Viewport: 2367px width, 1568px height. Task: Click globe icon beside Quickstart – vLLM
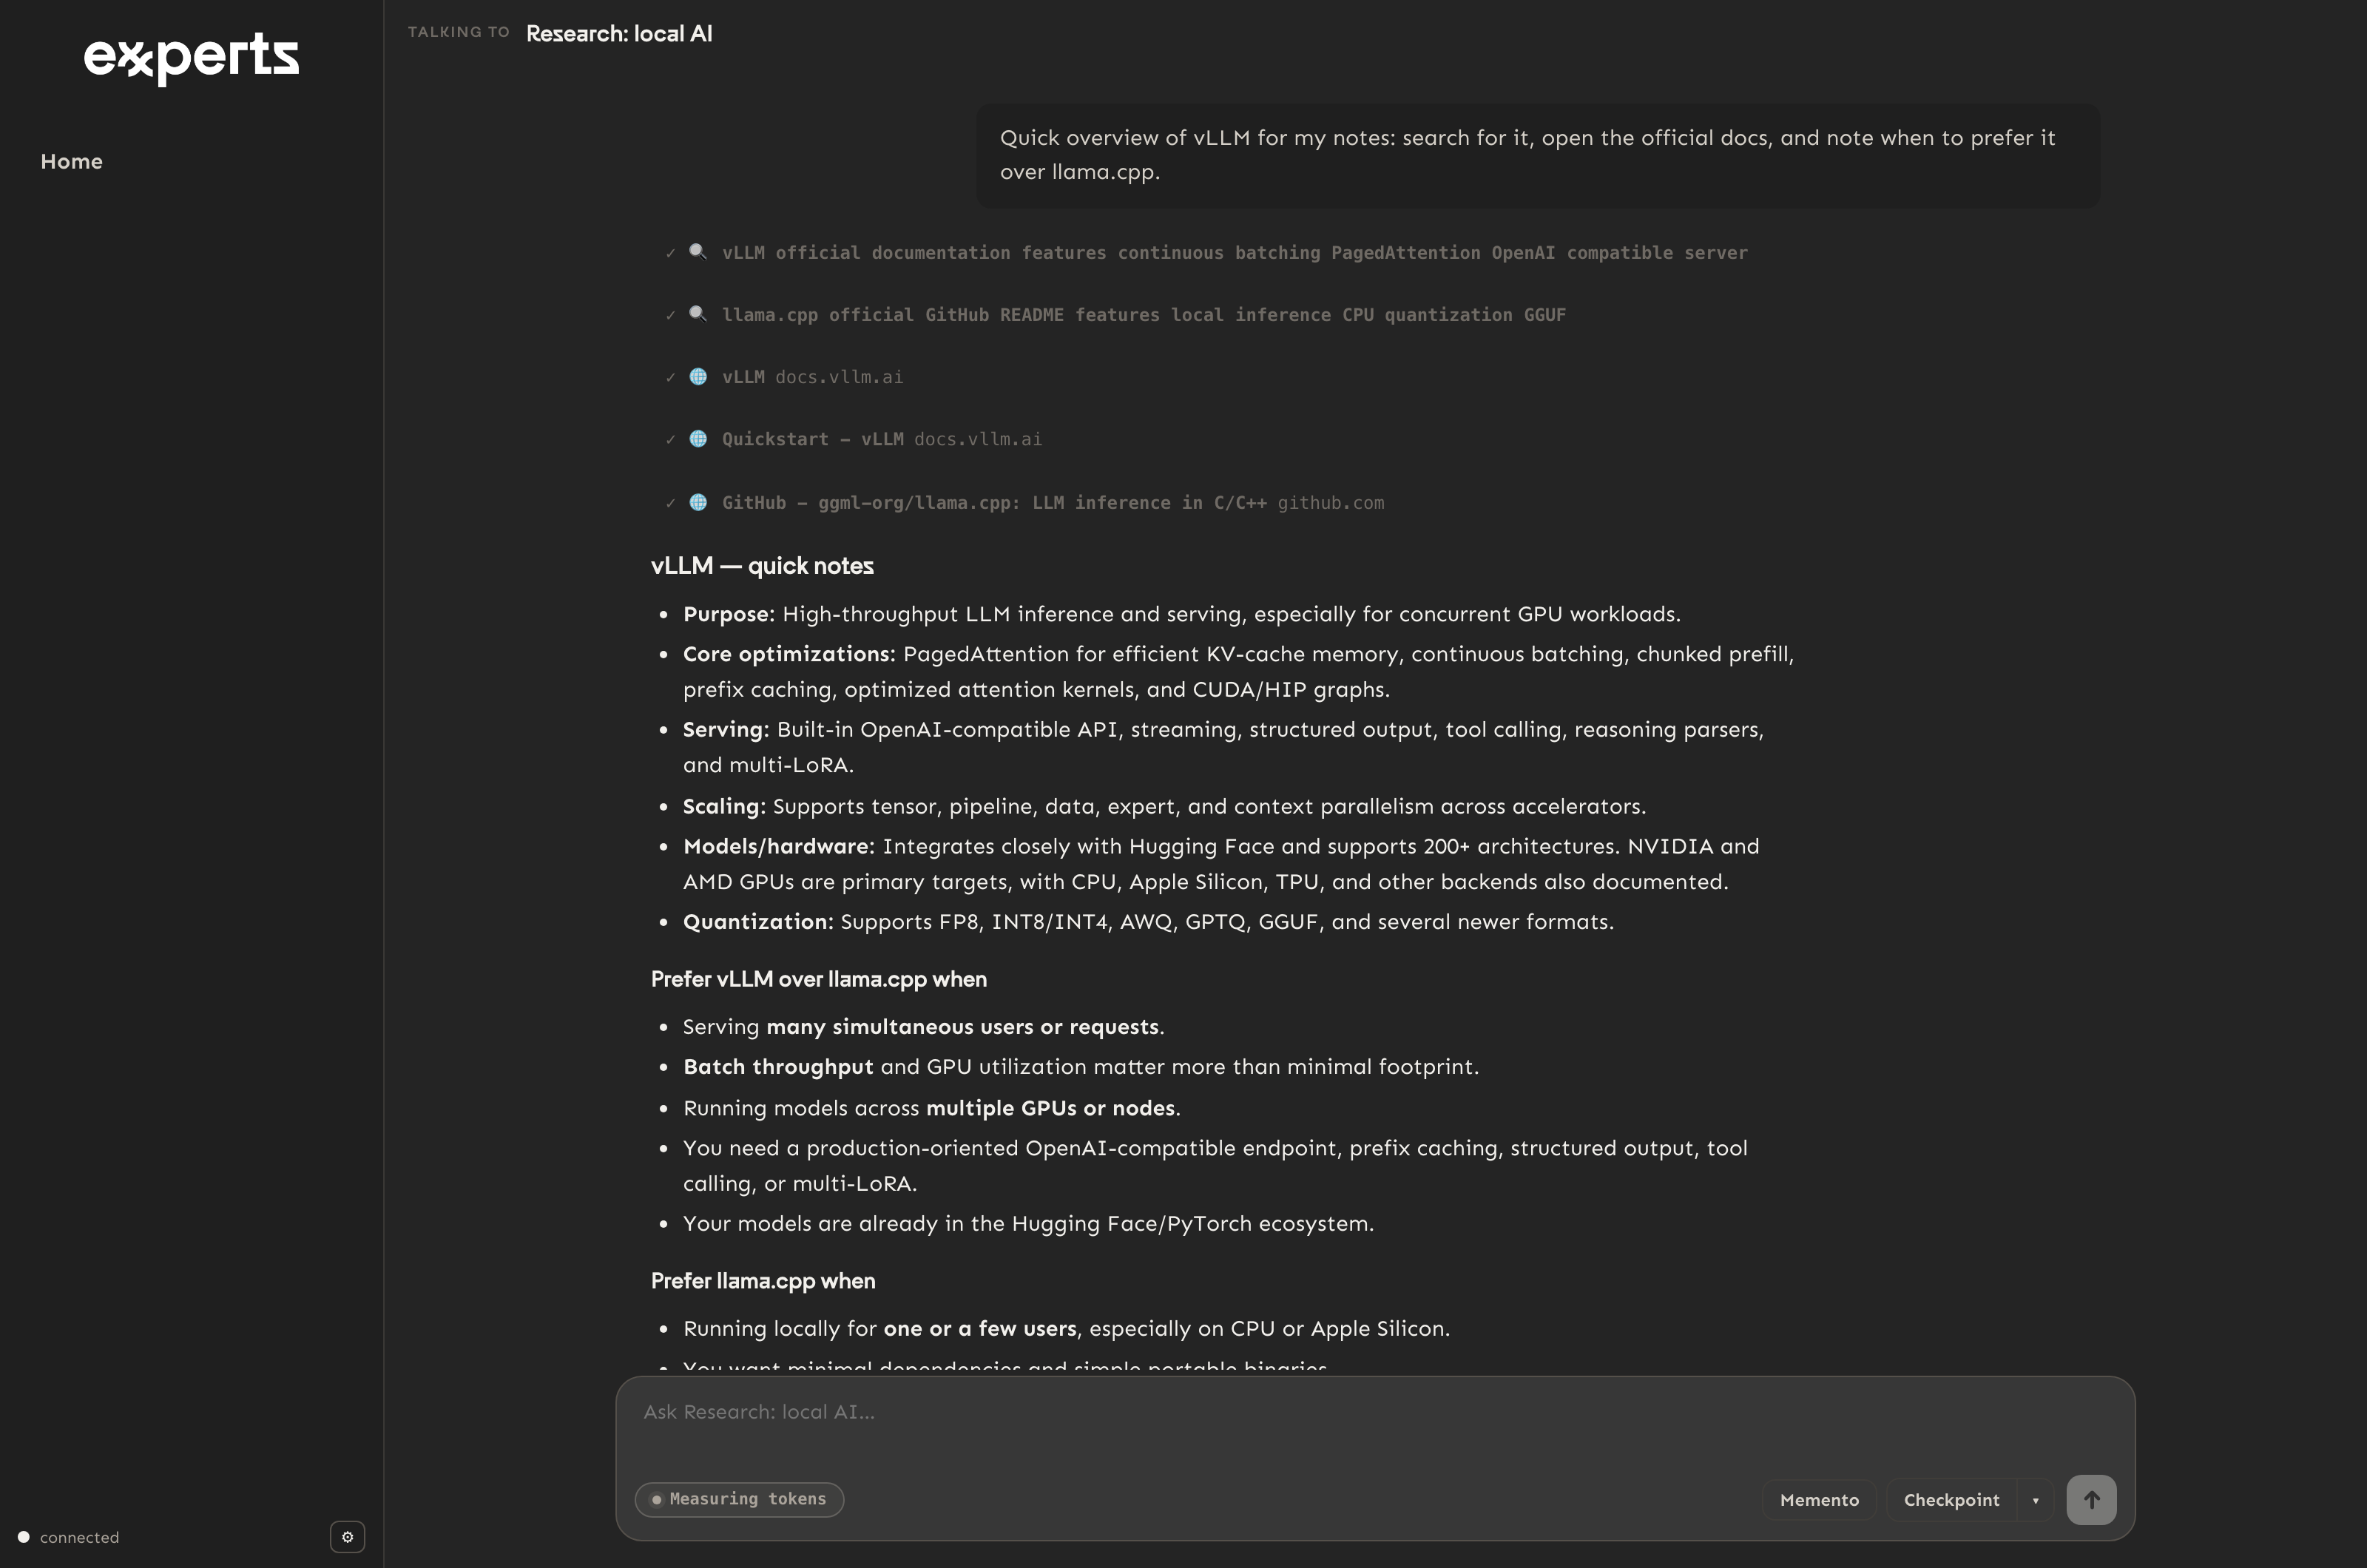[698, 439]
